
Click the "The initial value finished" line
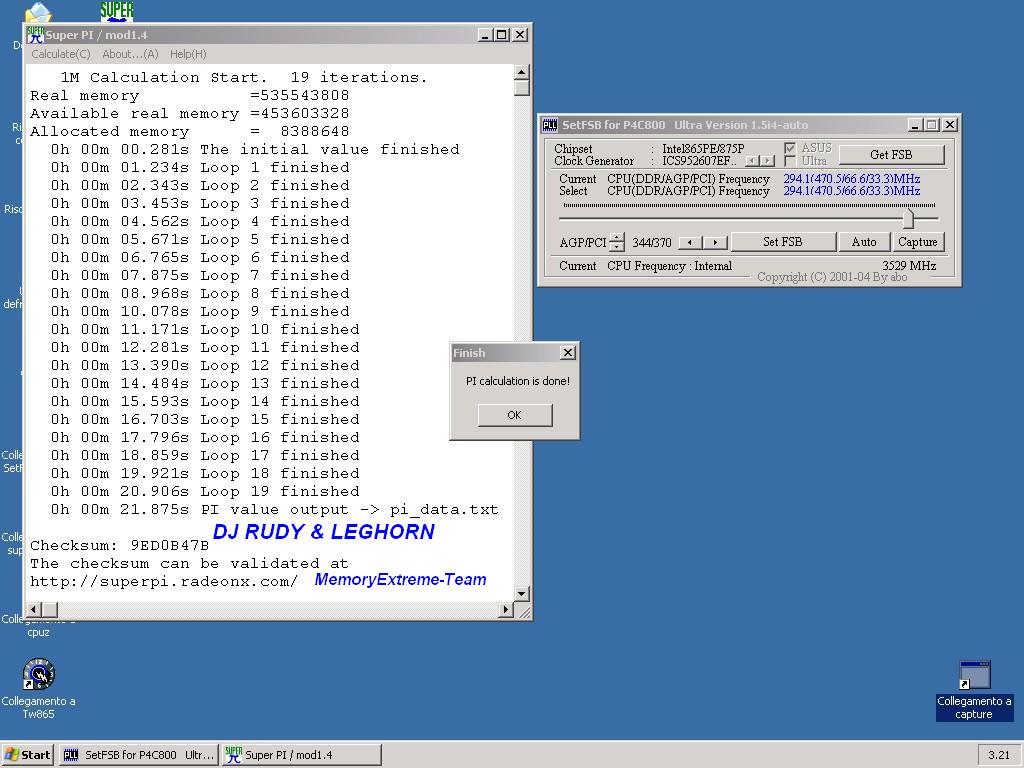pyautogui.click(x=255, y=149)
